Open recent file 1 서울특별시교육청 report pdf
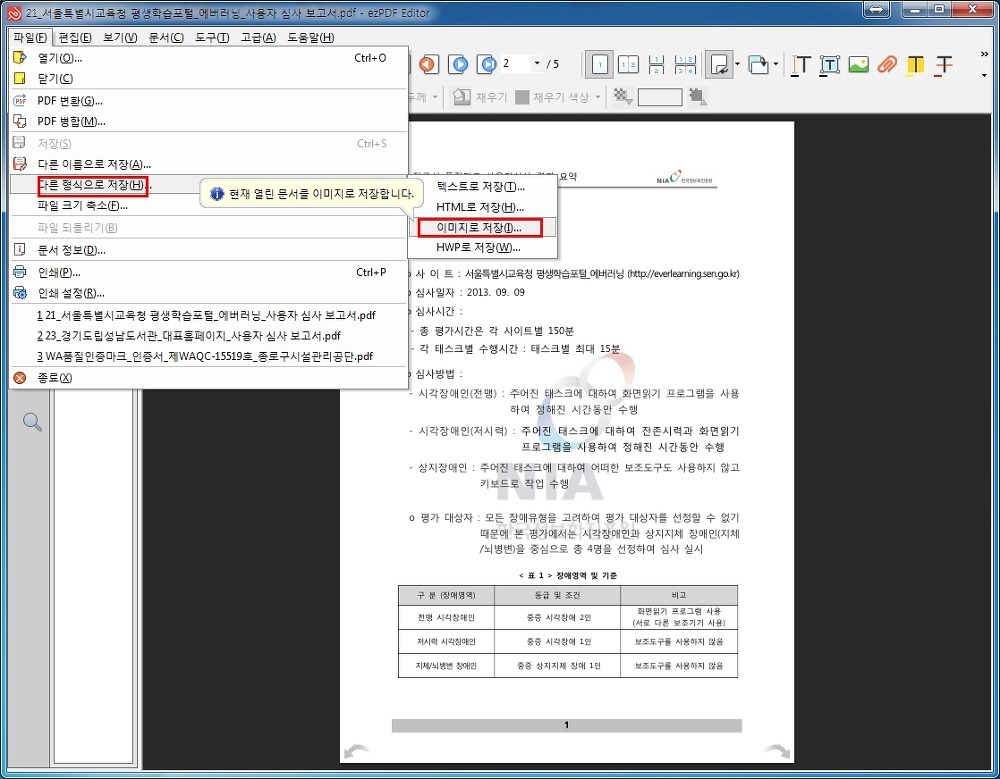Viewport: 1000px width, 779px height. [x=209, y=315]
